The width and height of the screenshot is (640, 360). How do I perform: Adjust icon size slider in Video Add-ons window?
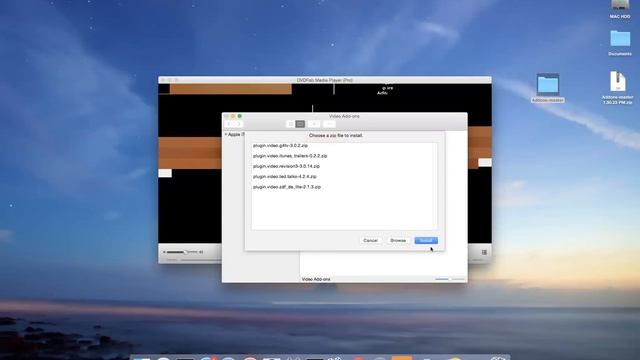click(x=450, y=279)
